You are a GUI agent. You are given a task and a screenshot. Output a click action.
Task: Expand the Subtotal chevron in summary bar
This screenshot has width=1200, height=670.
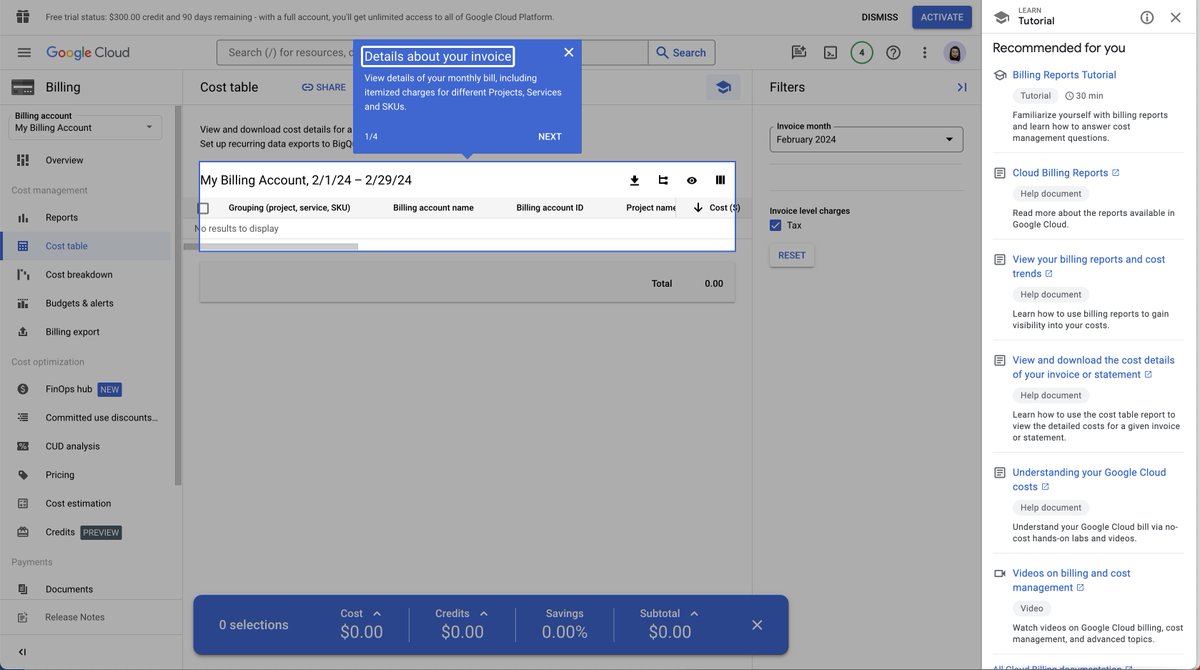click(x=694, y=613)
